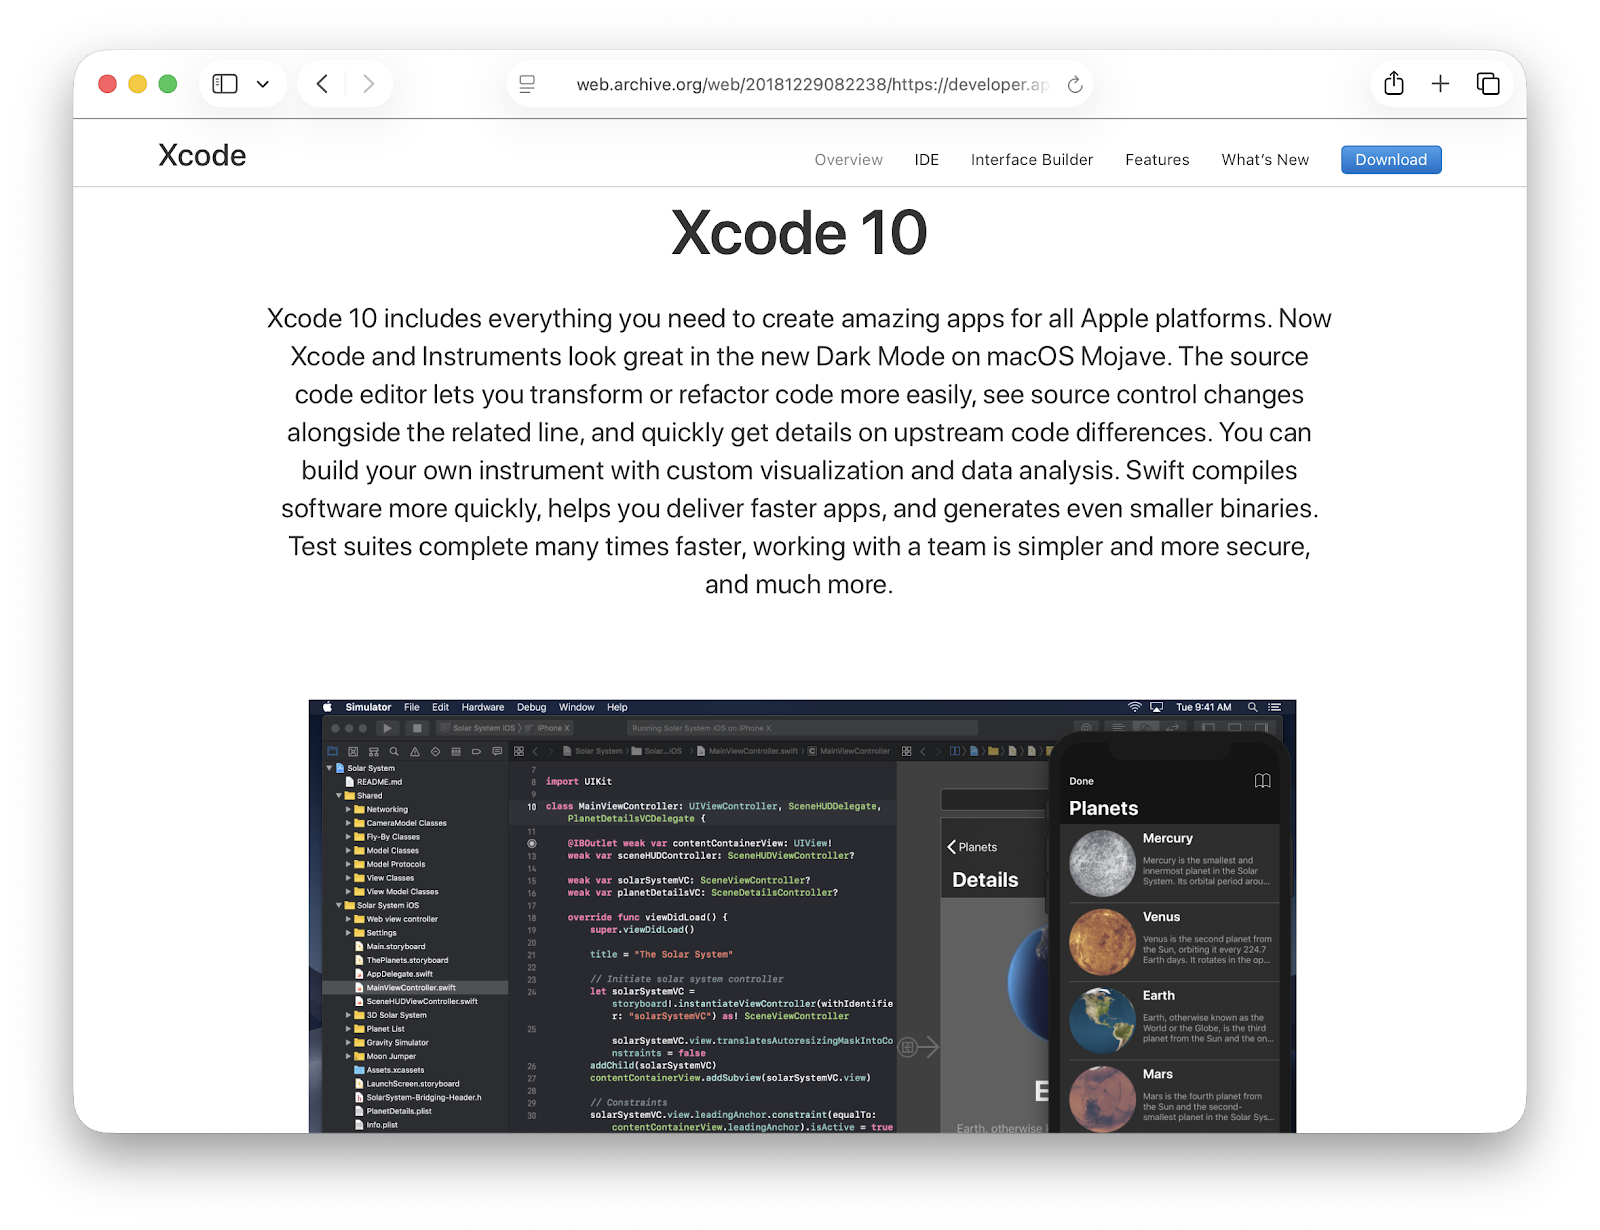Image resolution: width=1600 pixels, height=1230 pixels.
Task: Open the Debug menu in the Xcode image
Action: point(531,707)
